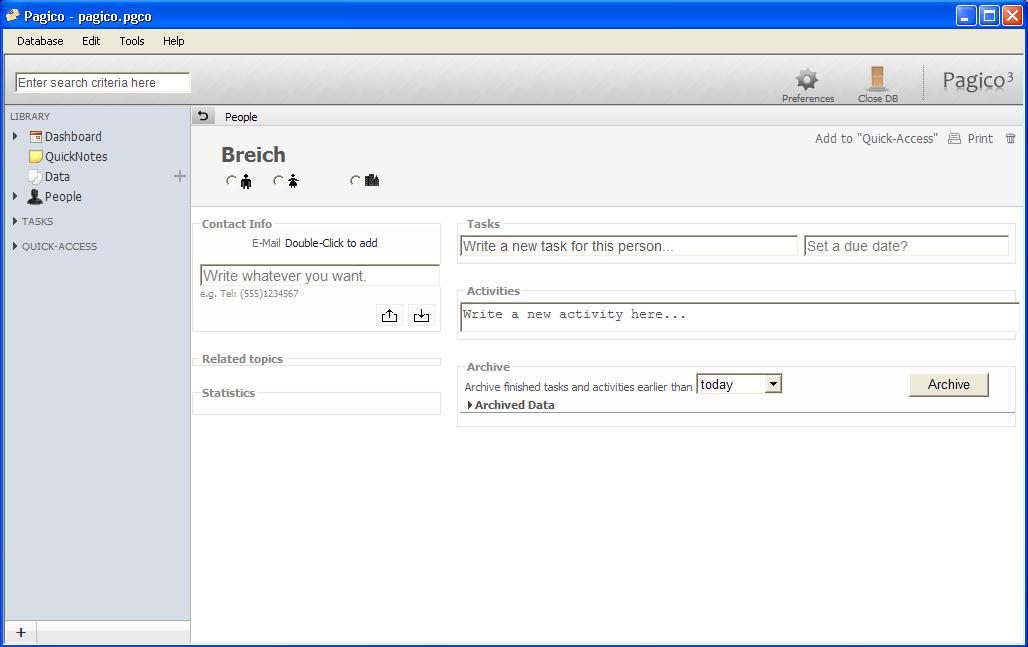Click the QuickNotes yellow note icon
This screenshot has width=1028, height=647.
coord(36,157)
